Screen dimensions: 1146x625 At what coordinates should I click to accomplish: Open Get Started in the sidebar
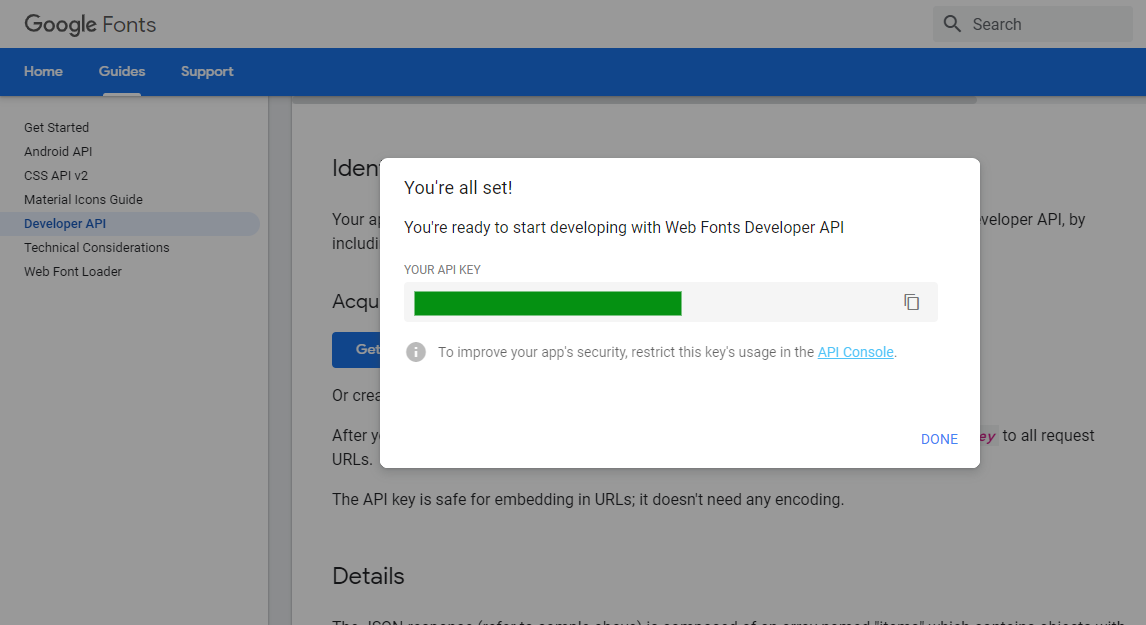point(56,127)
